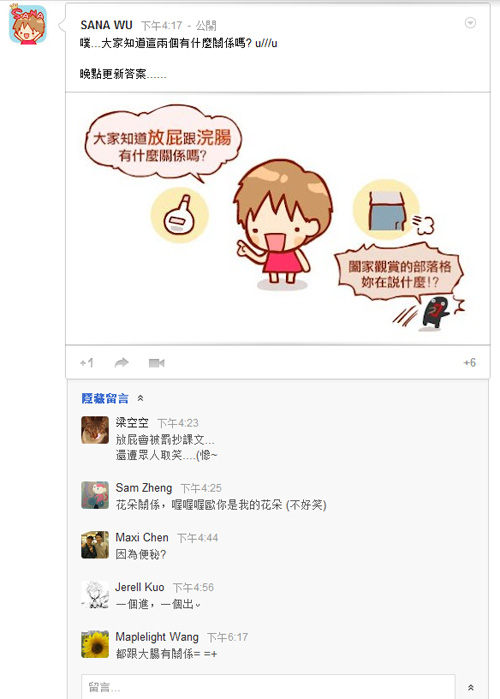Click the 留言 comment input field
Viewport: 500px width, 699px height.
coord(268,687)
